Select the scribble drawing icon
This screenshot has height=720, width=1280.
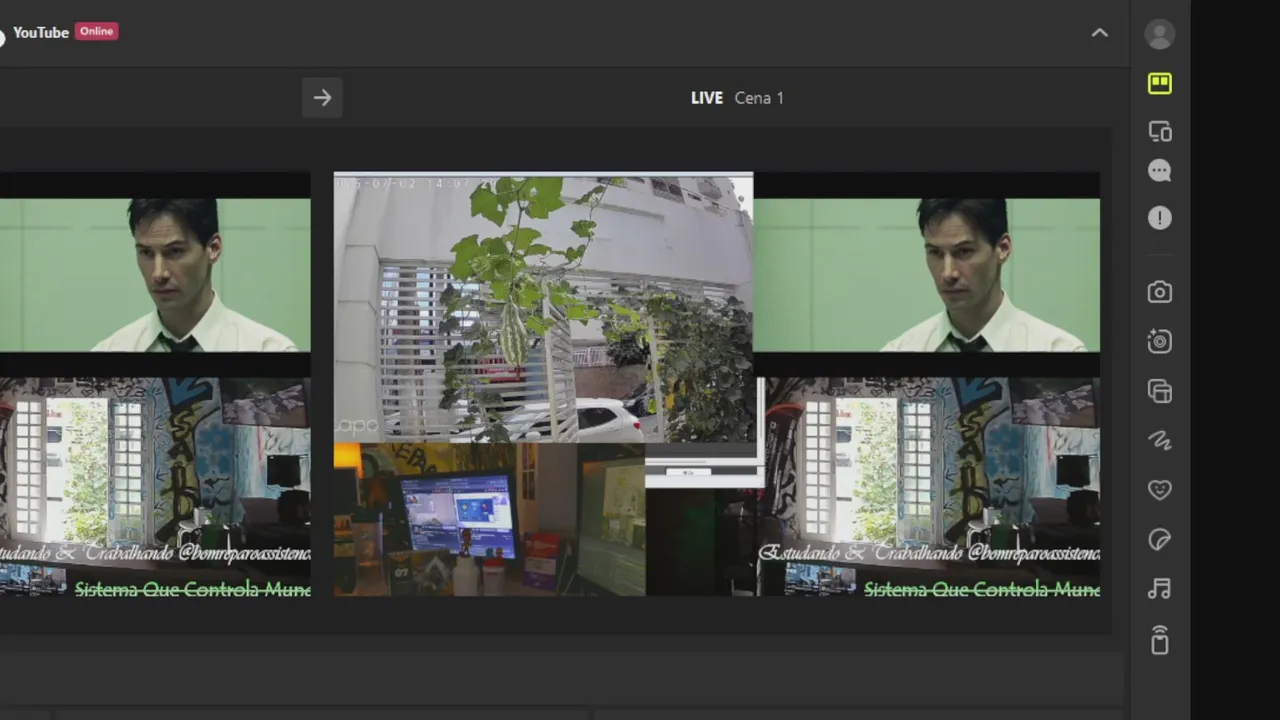(x=1159, y=440)
